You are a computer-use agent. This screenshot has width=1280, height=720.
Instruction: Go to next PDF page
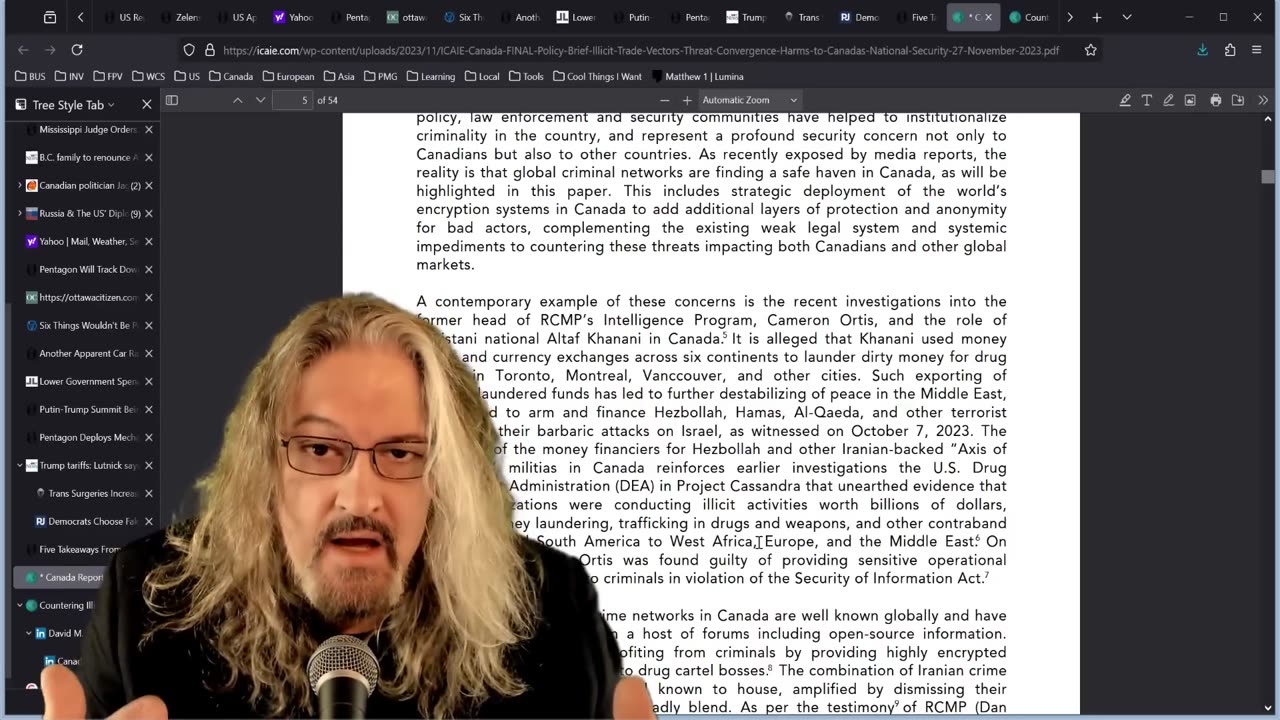[x=260, y=100]
